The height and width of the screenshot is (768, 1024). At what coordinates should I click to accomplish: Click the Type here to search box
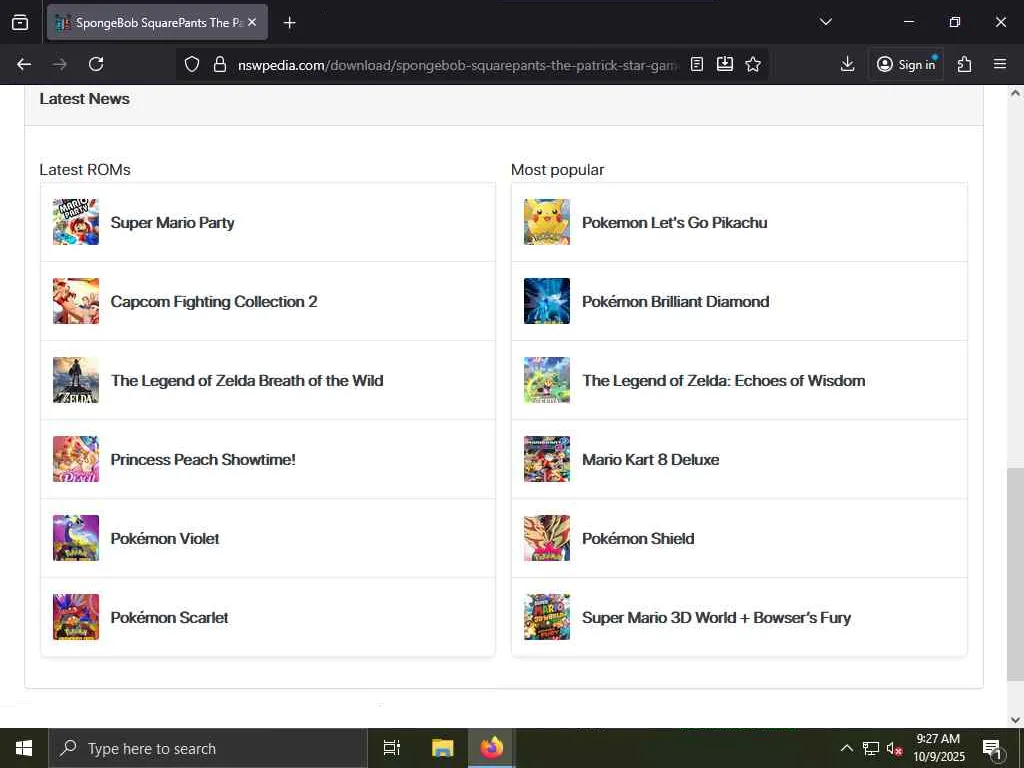coord(208,748)
